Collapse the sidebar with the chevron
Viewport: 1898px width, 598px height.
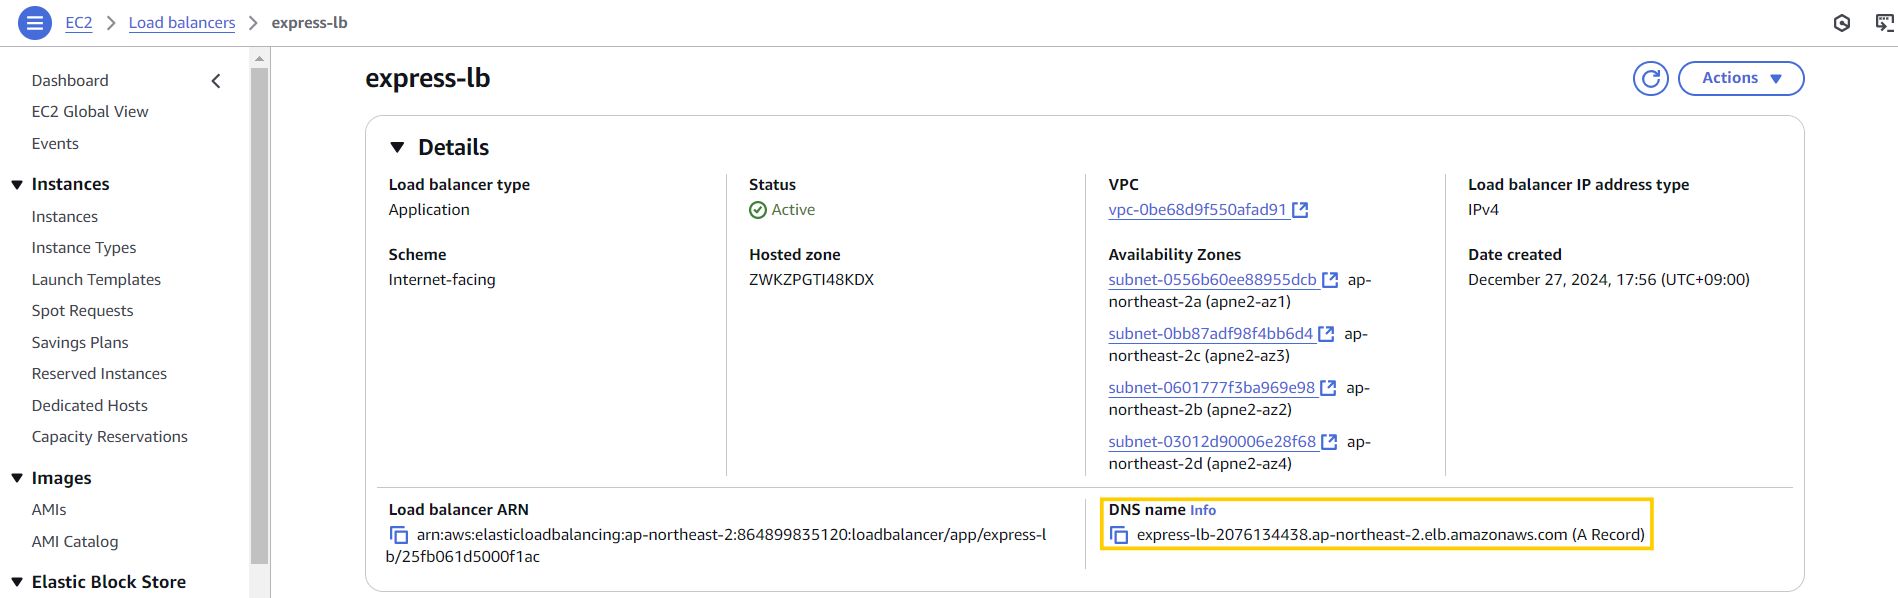216,81
